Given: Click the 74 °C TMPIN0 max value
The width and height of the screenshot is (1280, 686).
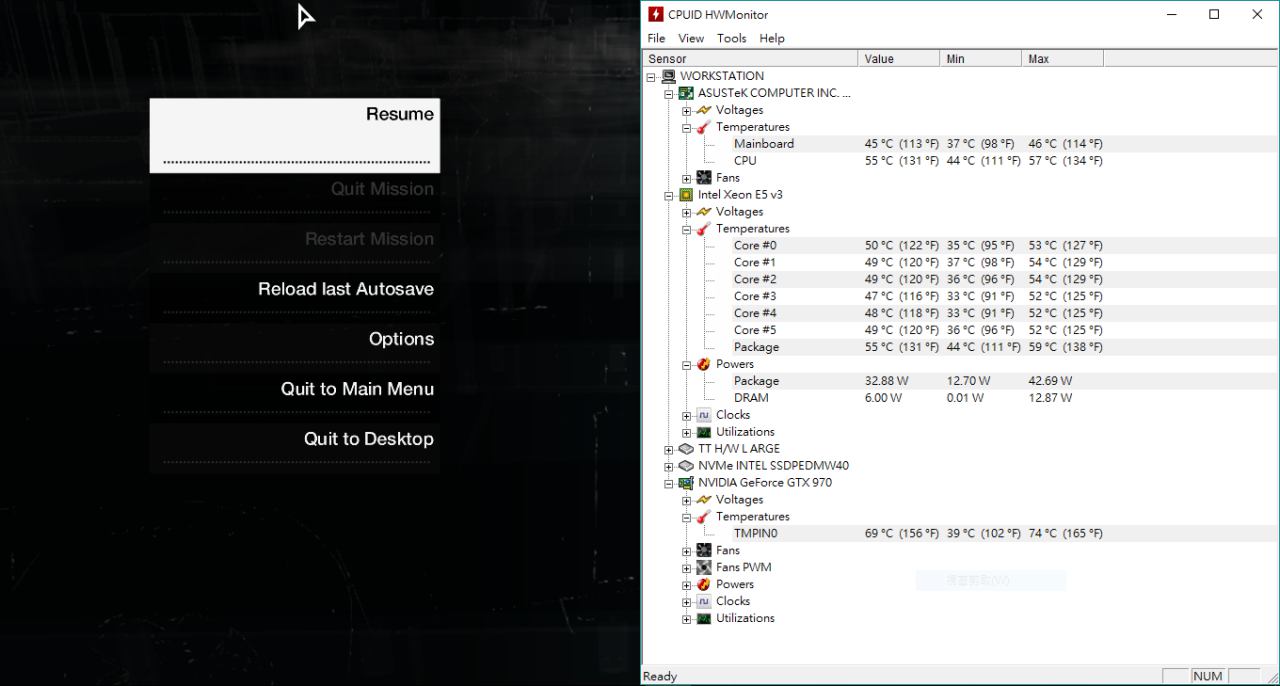Looking at the screenshot, I should 1065,534.
